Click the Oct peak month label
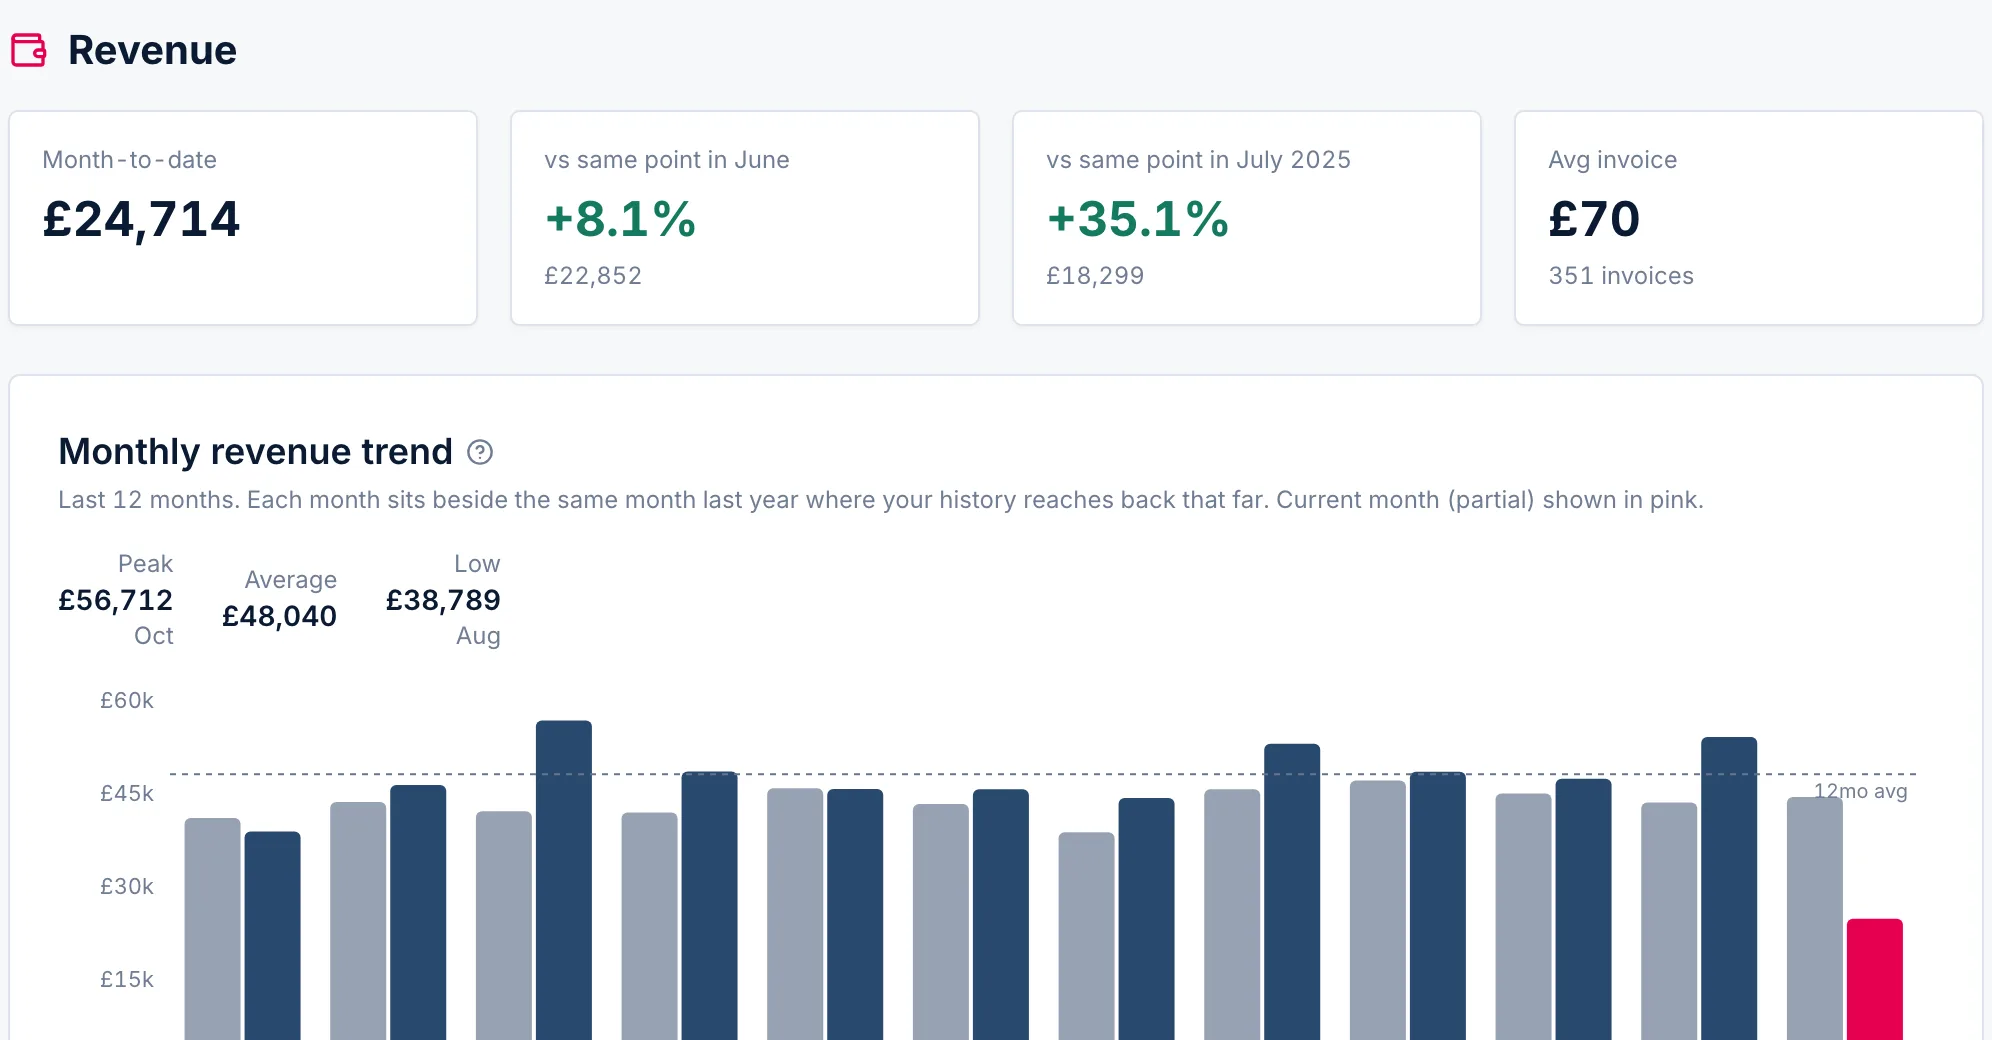Image resolution: width=1992 pixels, height=1040 pixels. coord(154,636)
